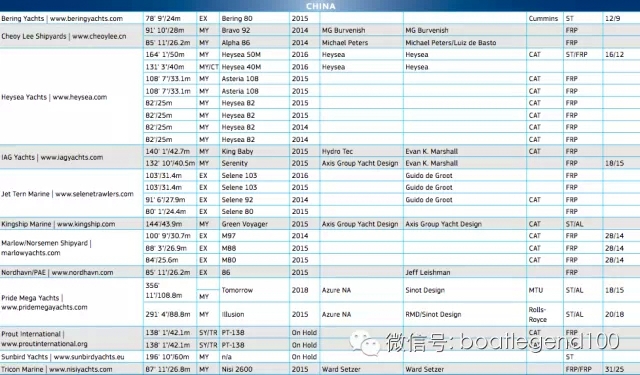Click the Heysea 50M model cell
640x375 pixels.
coord(254,55)
